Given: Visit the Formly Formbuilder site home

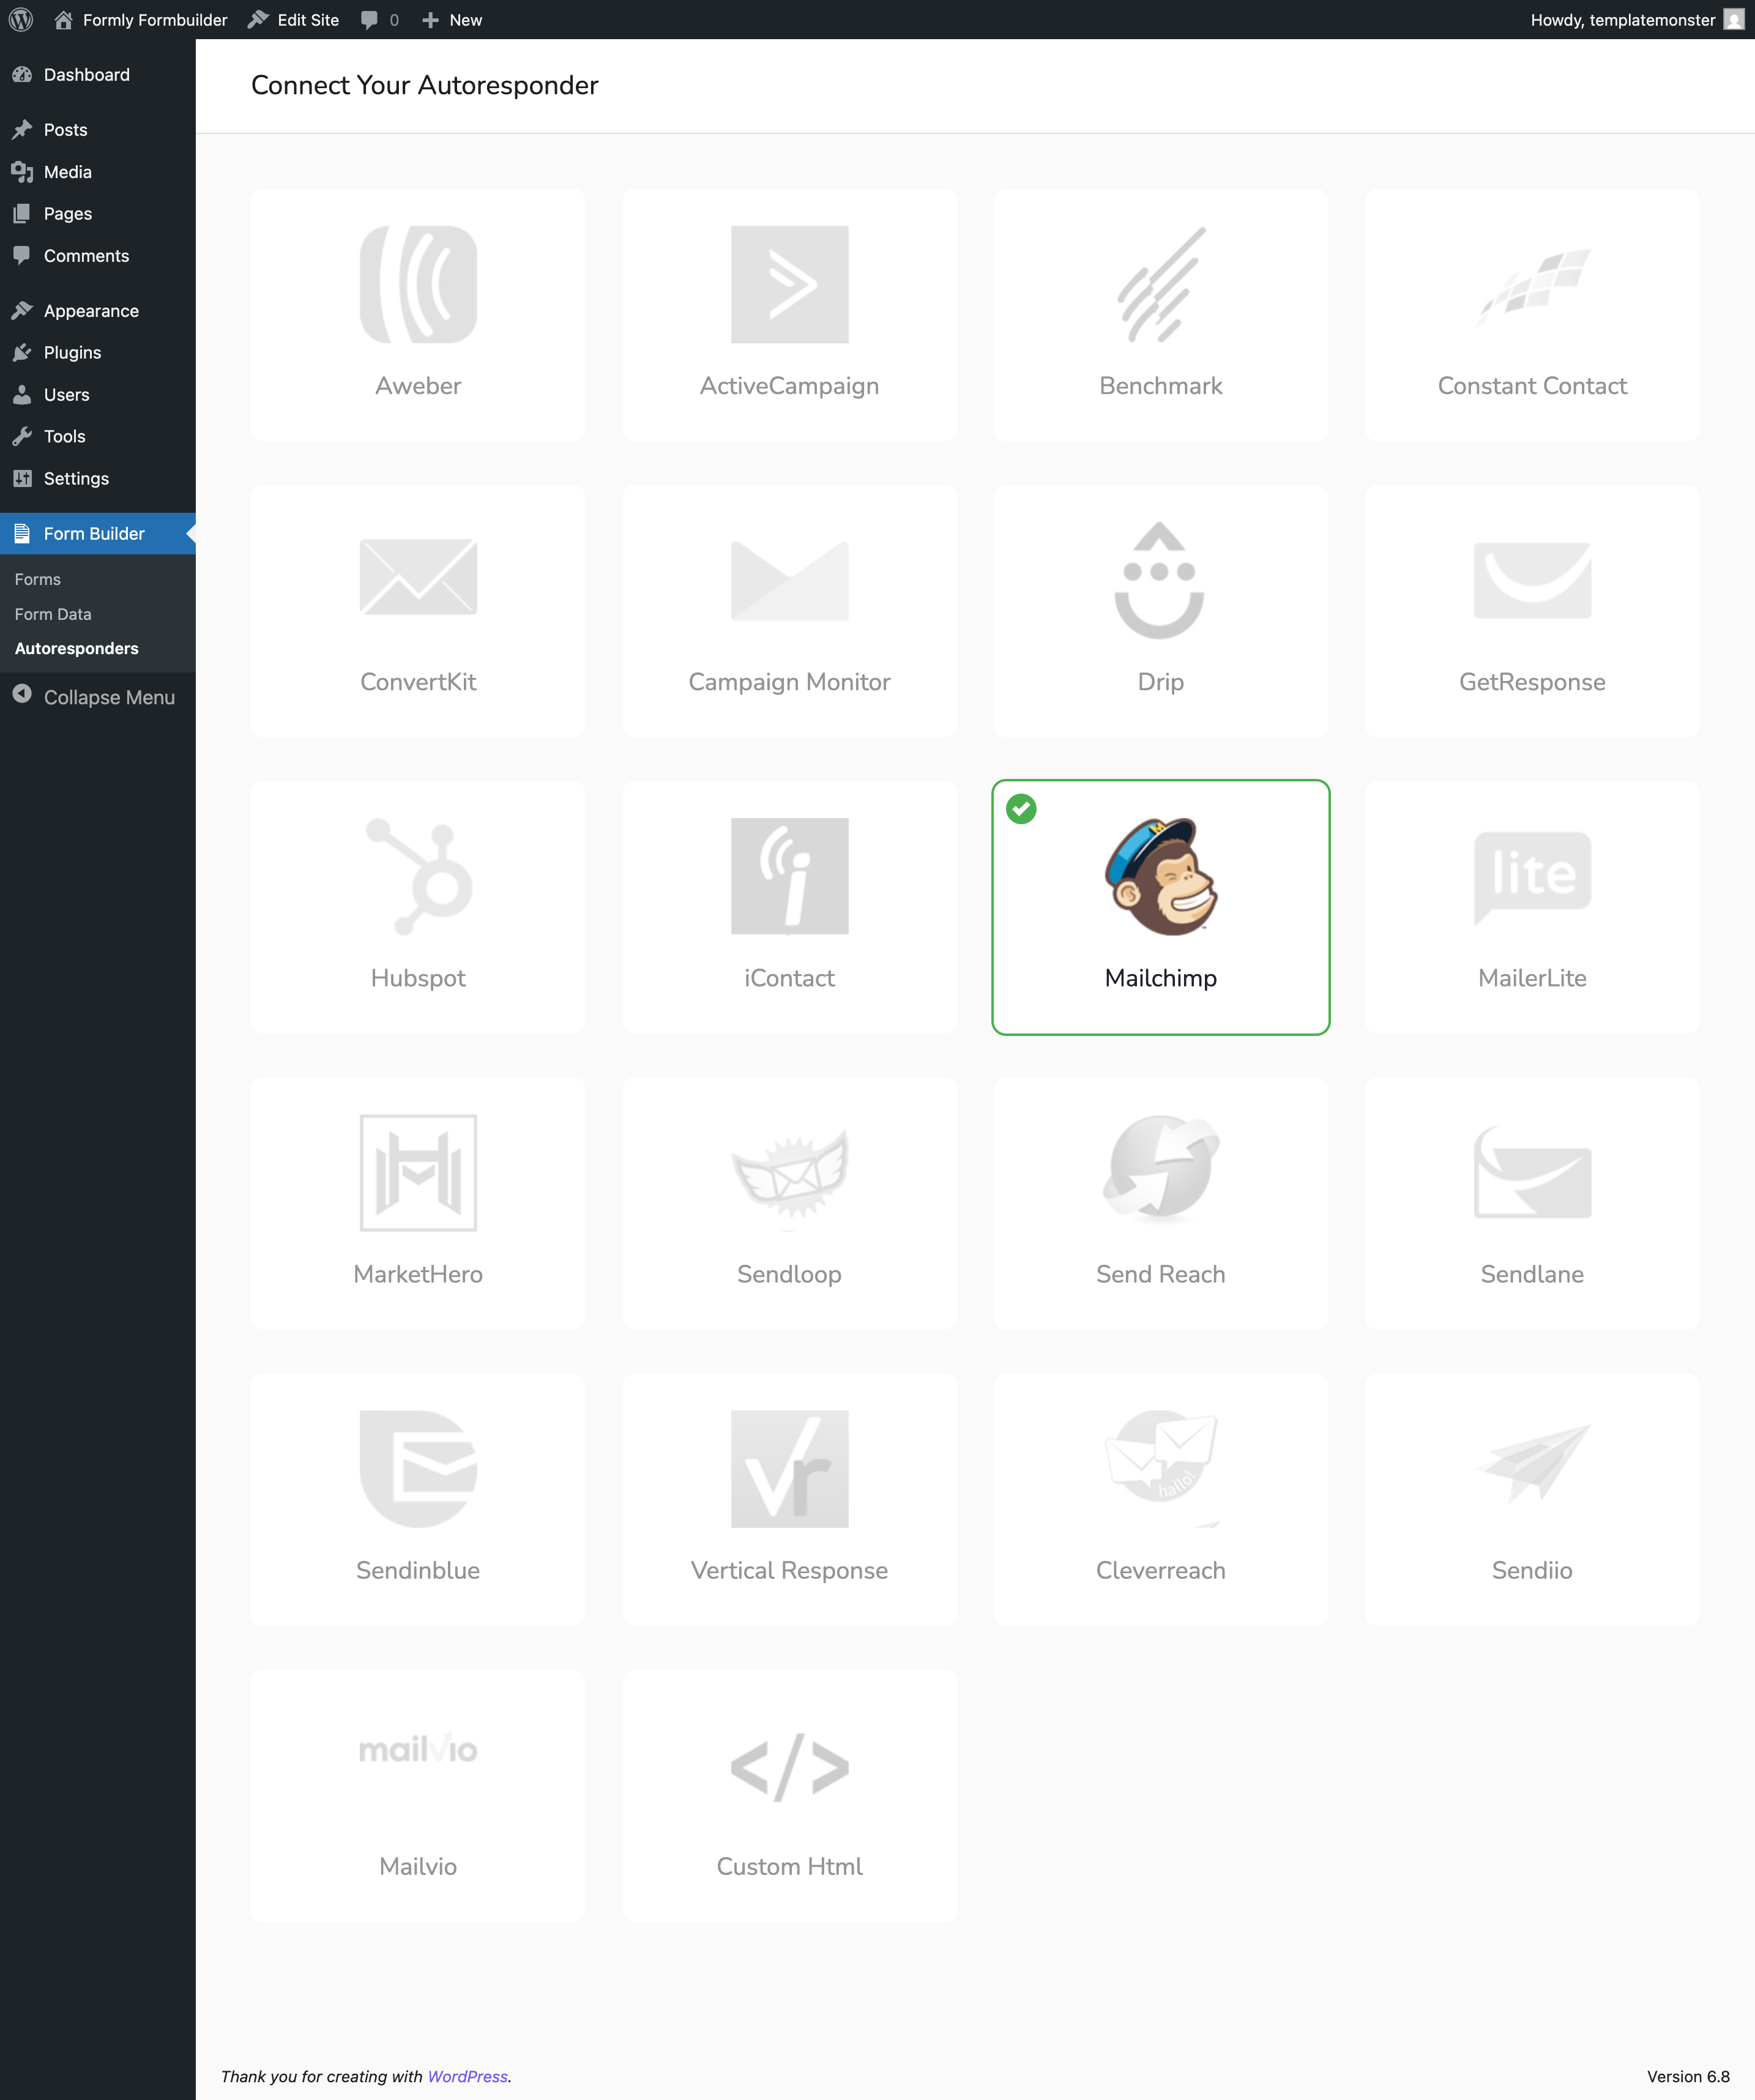Looking at the screenshot, I should click(141, 19).
